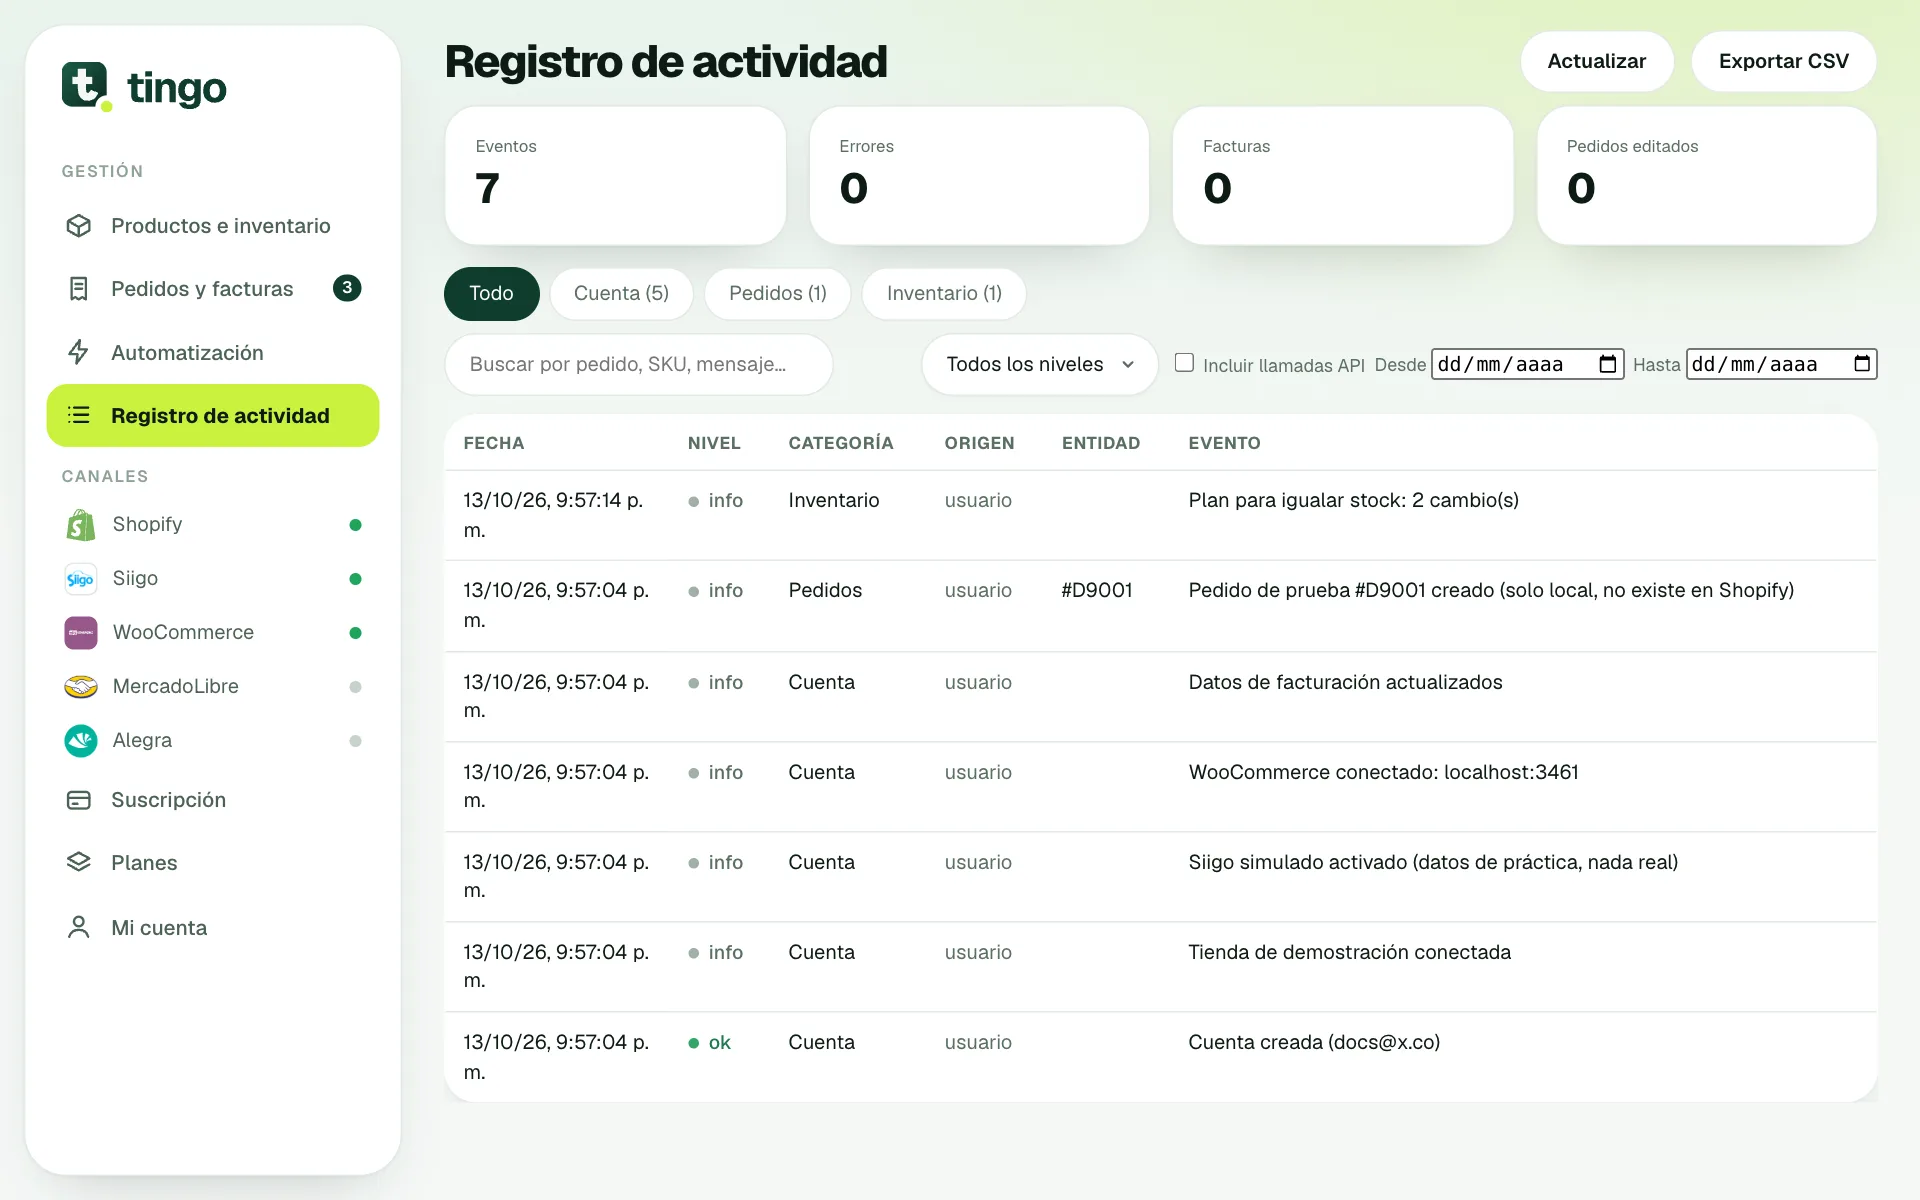
Task: Switch to the Pedidos (1) tab
Action: coord(777,293)
